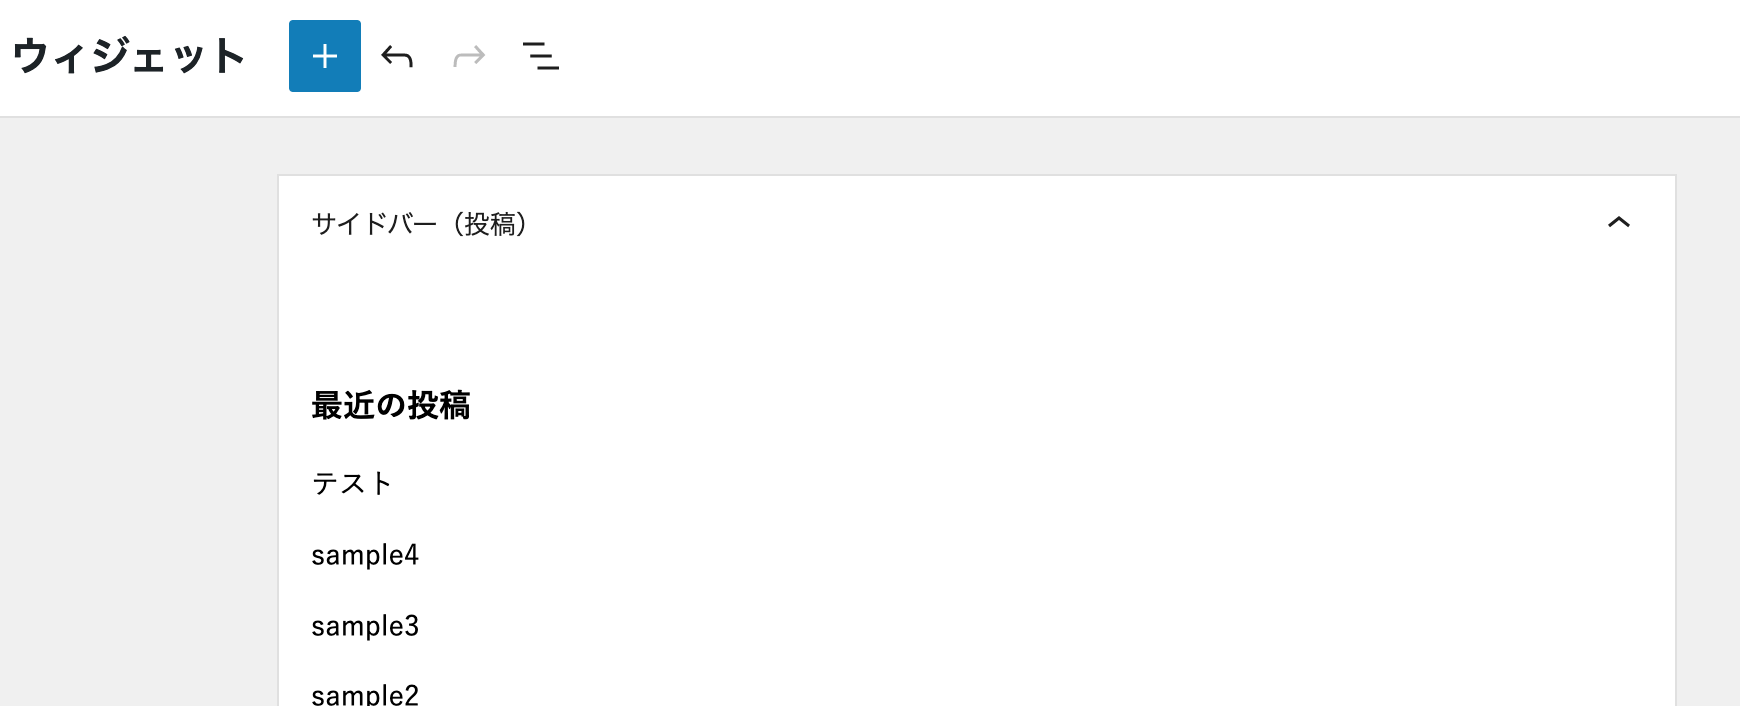
Task: Open the list view outline
Action: click(541, 56)
